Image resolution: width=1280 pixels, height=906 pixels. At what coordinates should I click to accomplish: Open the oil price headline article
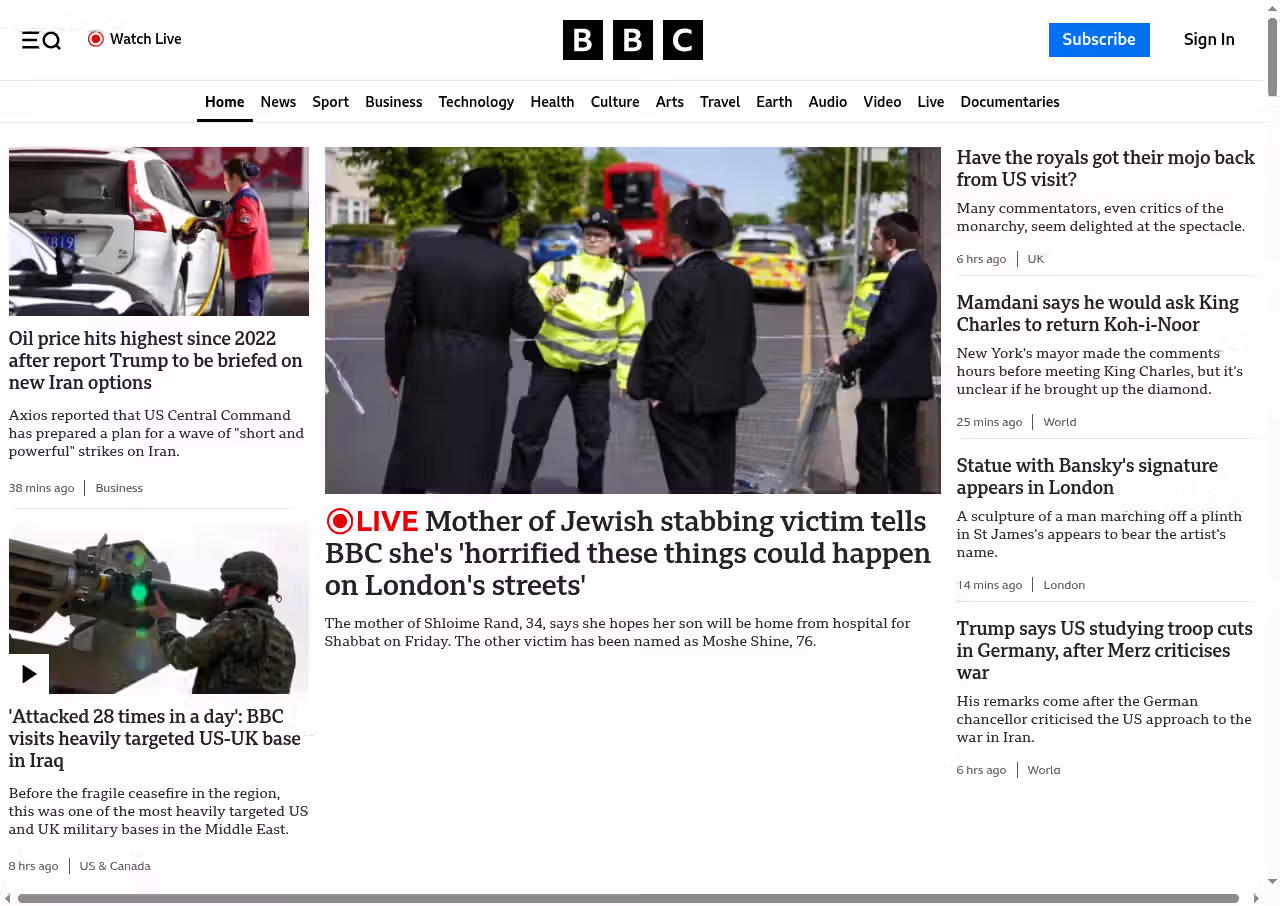click(156, 360)
